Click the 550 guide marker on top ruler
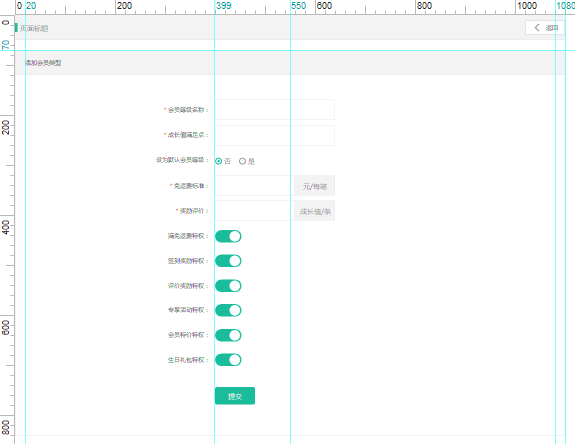Image resolution: width=575 pixels, height=444 pixels. (299, 5)
